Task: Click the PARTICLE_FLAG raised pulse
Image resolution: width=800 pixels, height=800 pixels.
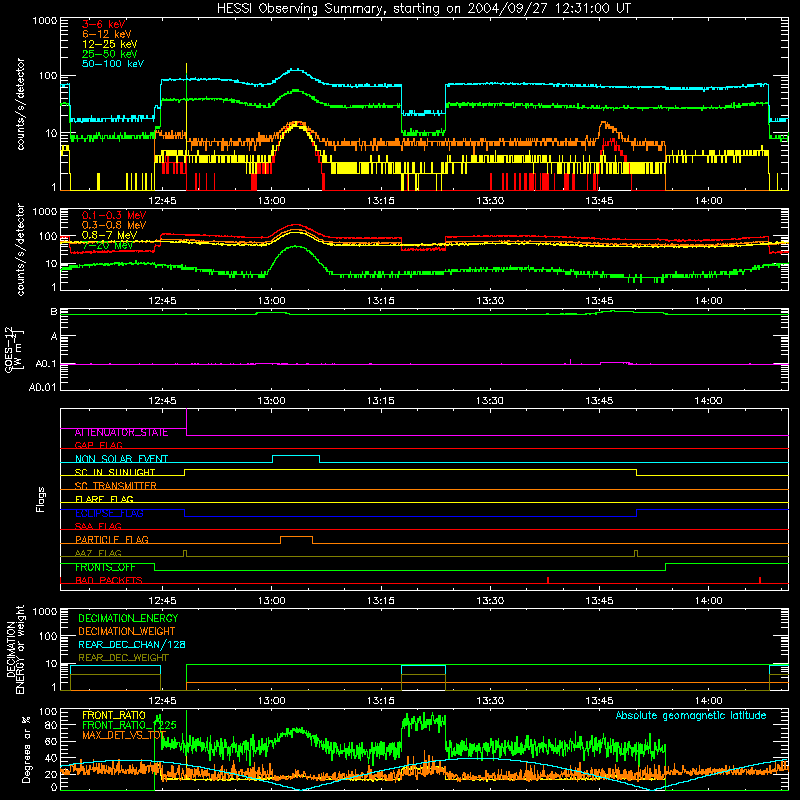Action: coord(296,540)
